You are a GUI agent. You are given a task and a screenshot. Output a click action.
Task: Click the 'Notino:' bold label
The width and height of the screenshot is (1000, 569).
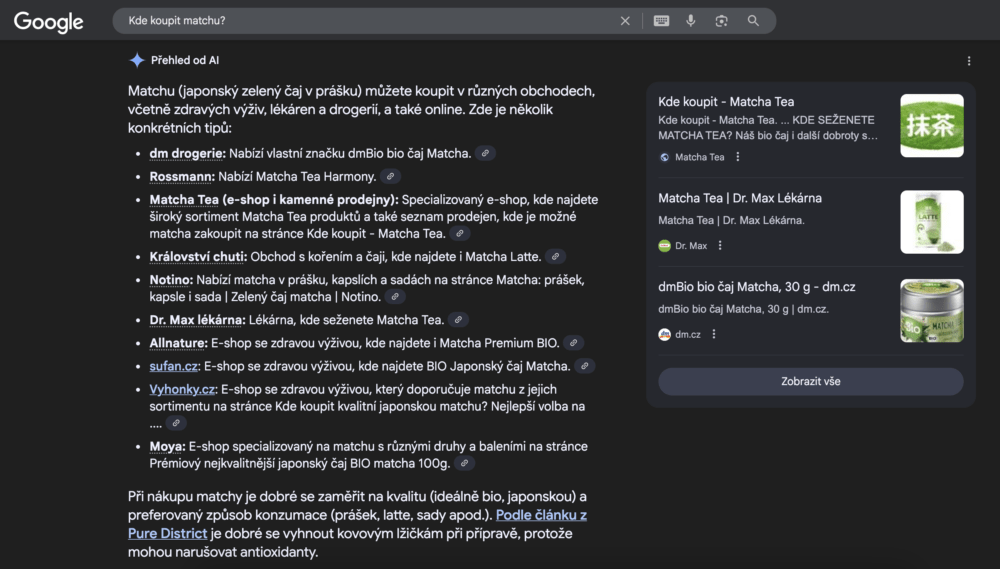click(171, 279)
